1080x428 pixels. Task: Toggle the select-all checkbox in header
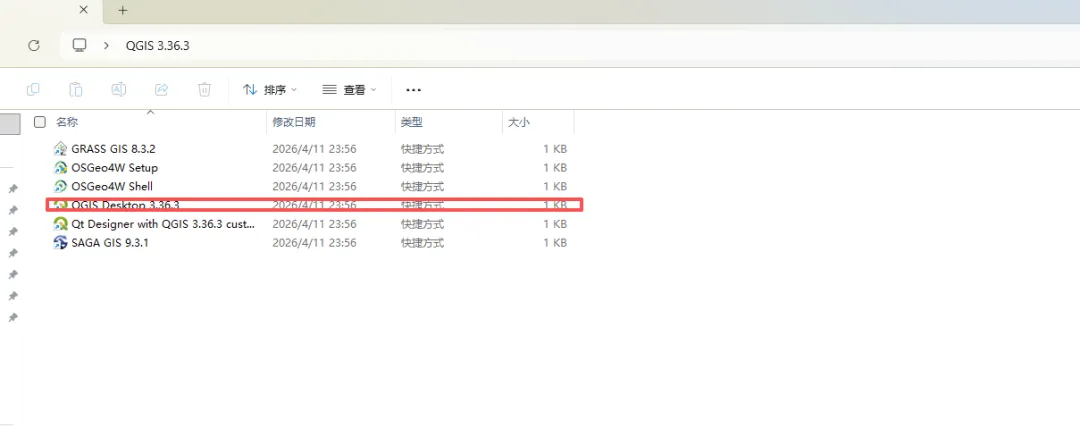pos(40,122)
